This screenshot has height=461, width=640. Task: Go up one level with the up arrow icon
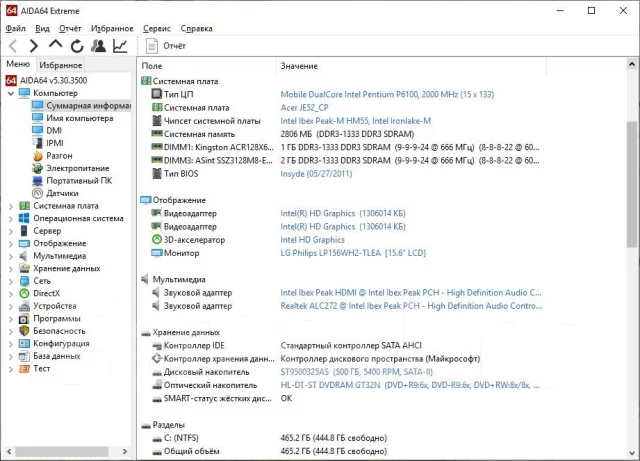[56, 44]
